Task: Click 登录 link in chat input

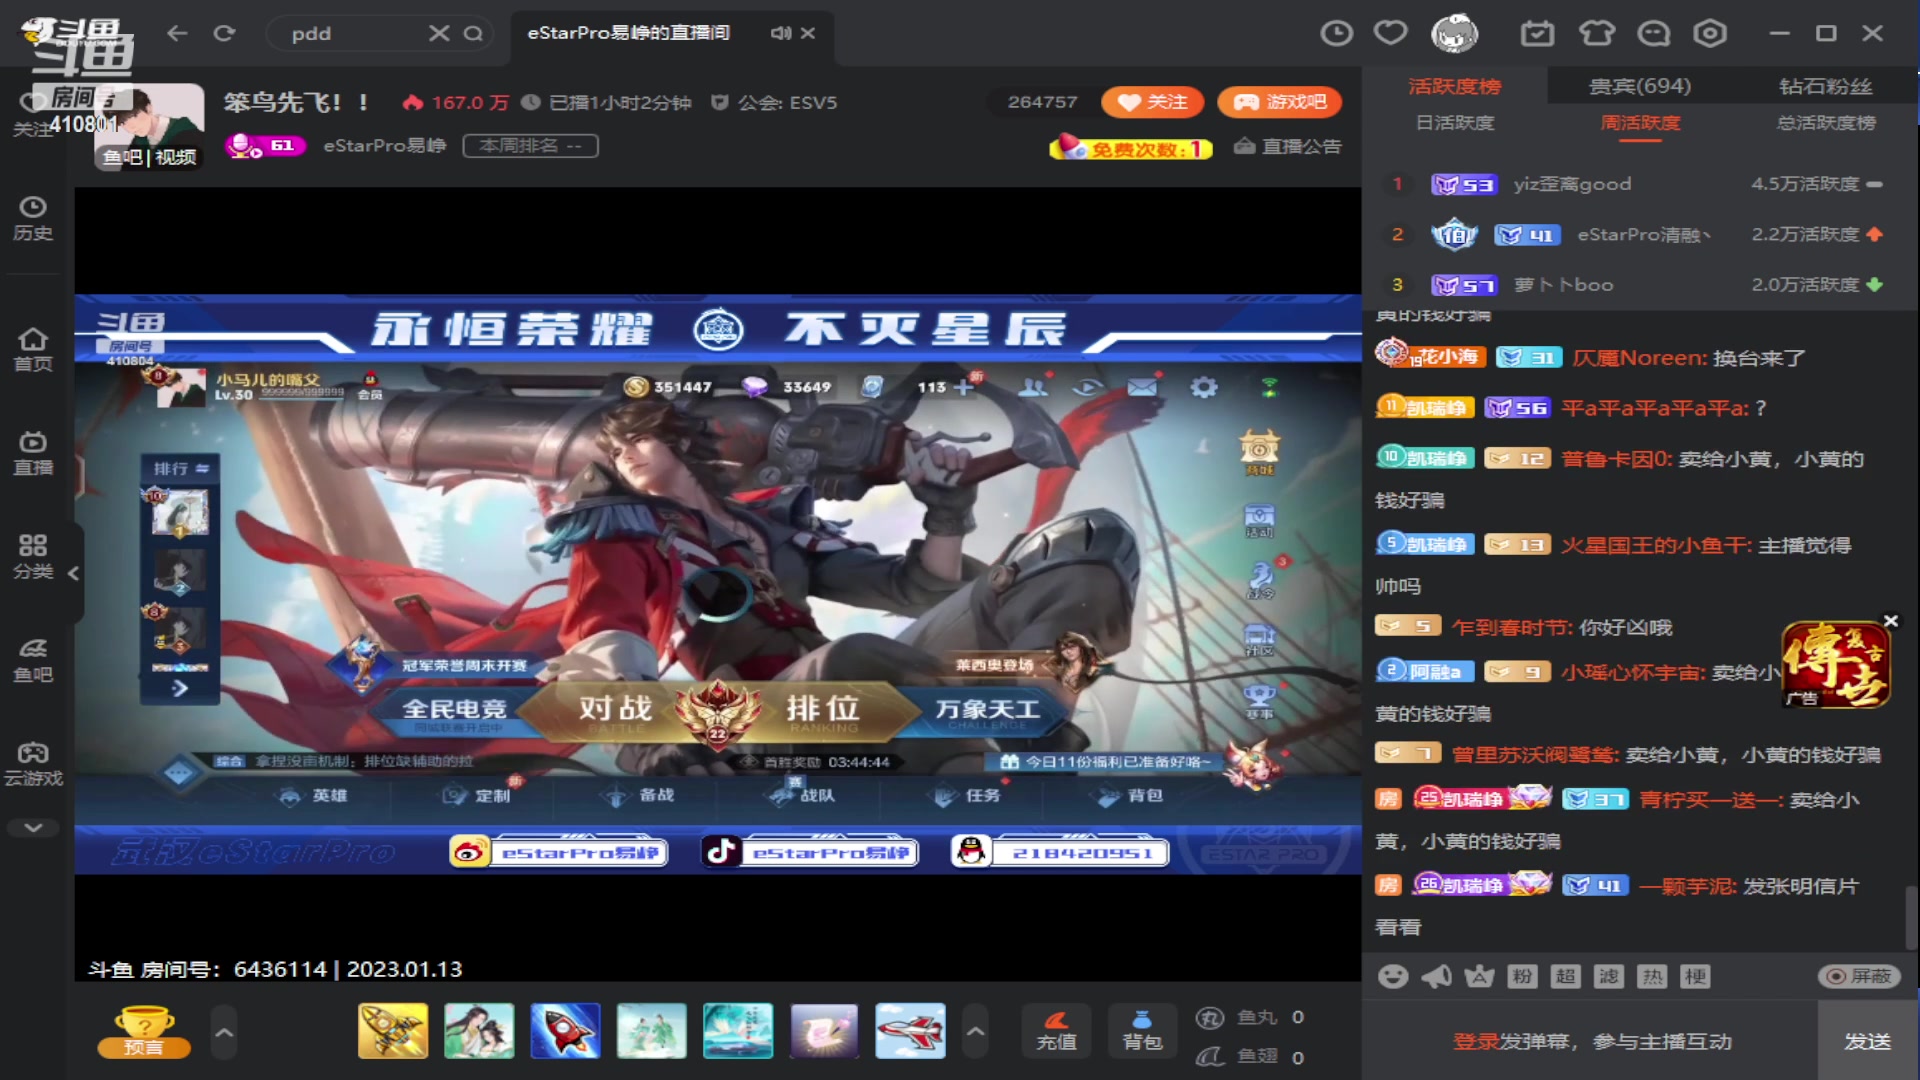Action: coord(1475,1041)
